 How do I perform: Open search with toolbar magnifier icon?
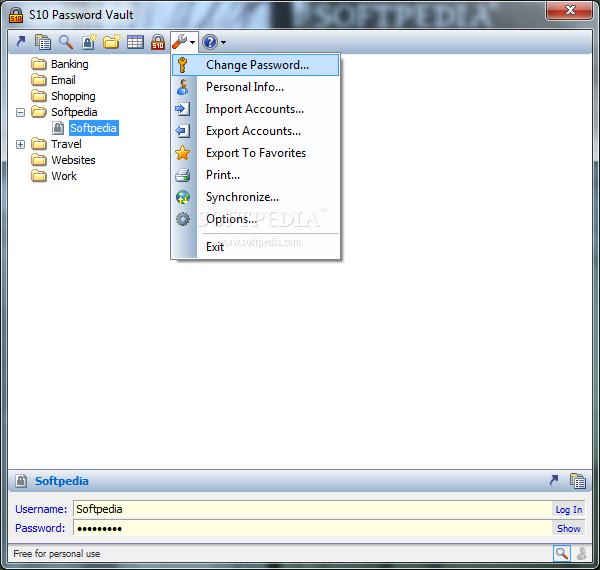[66, 42]
